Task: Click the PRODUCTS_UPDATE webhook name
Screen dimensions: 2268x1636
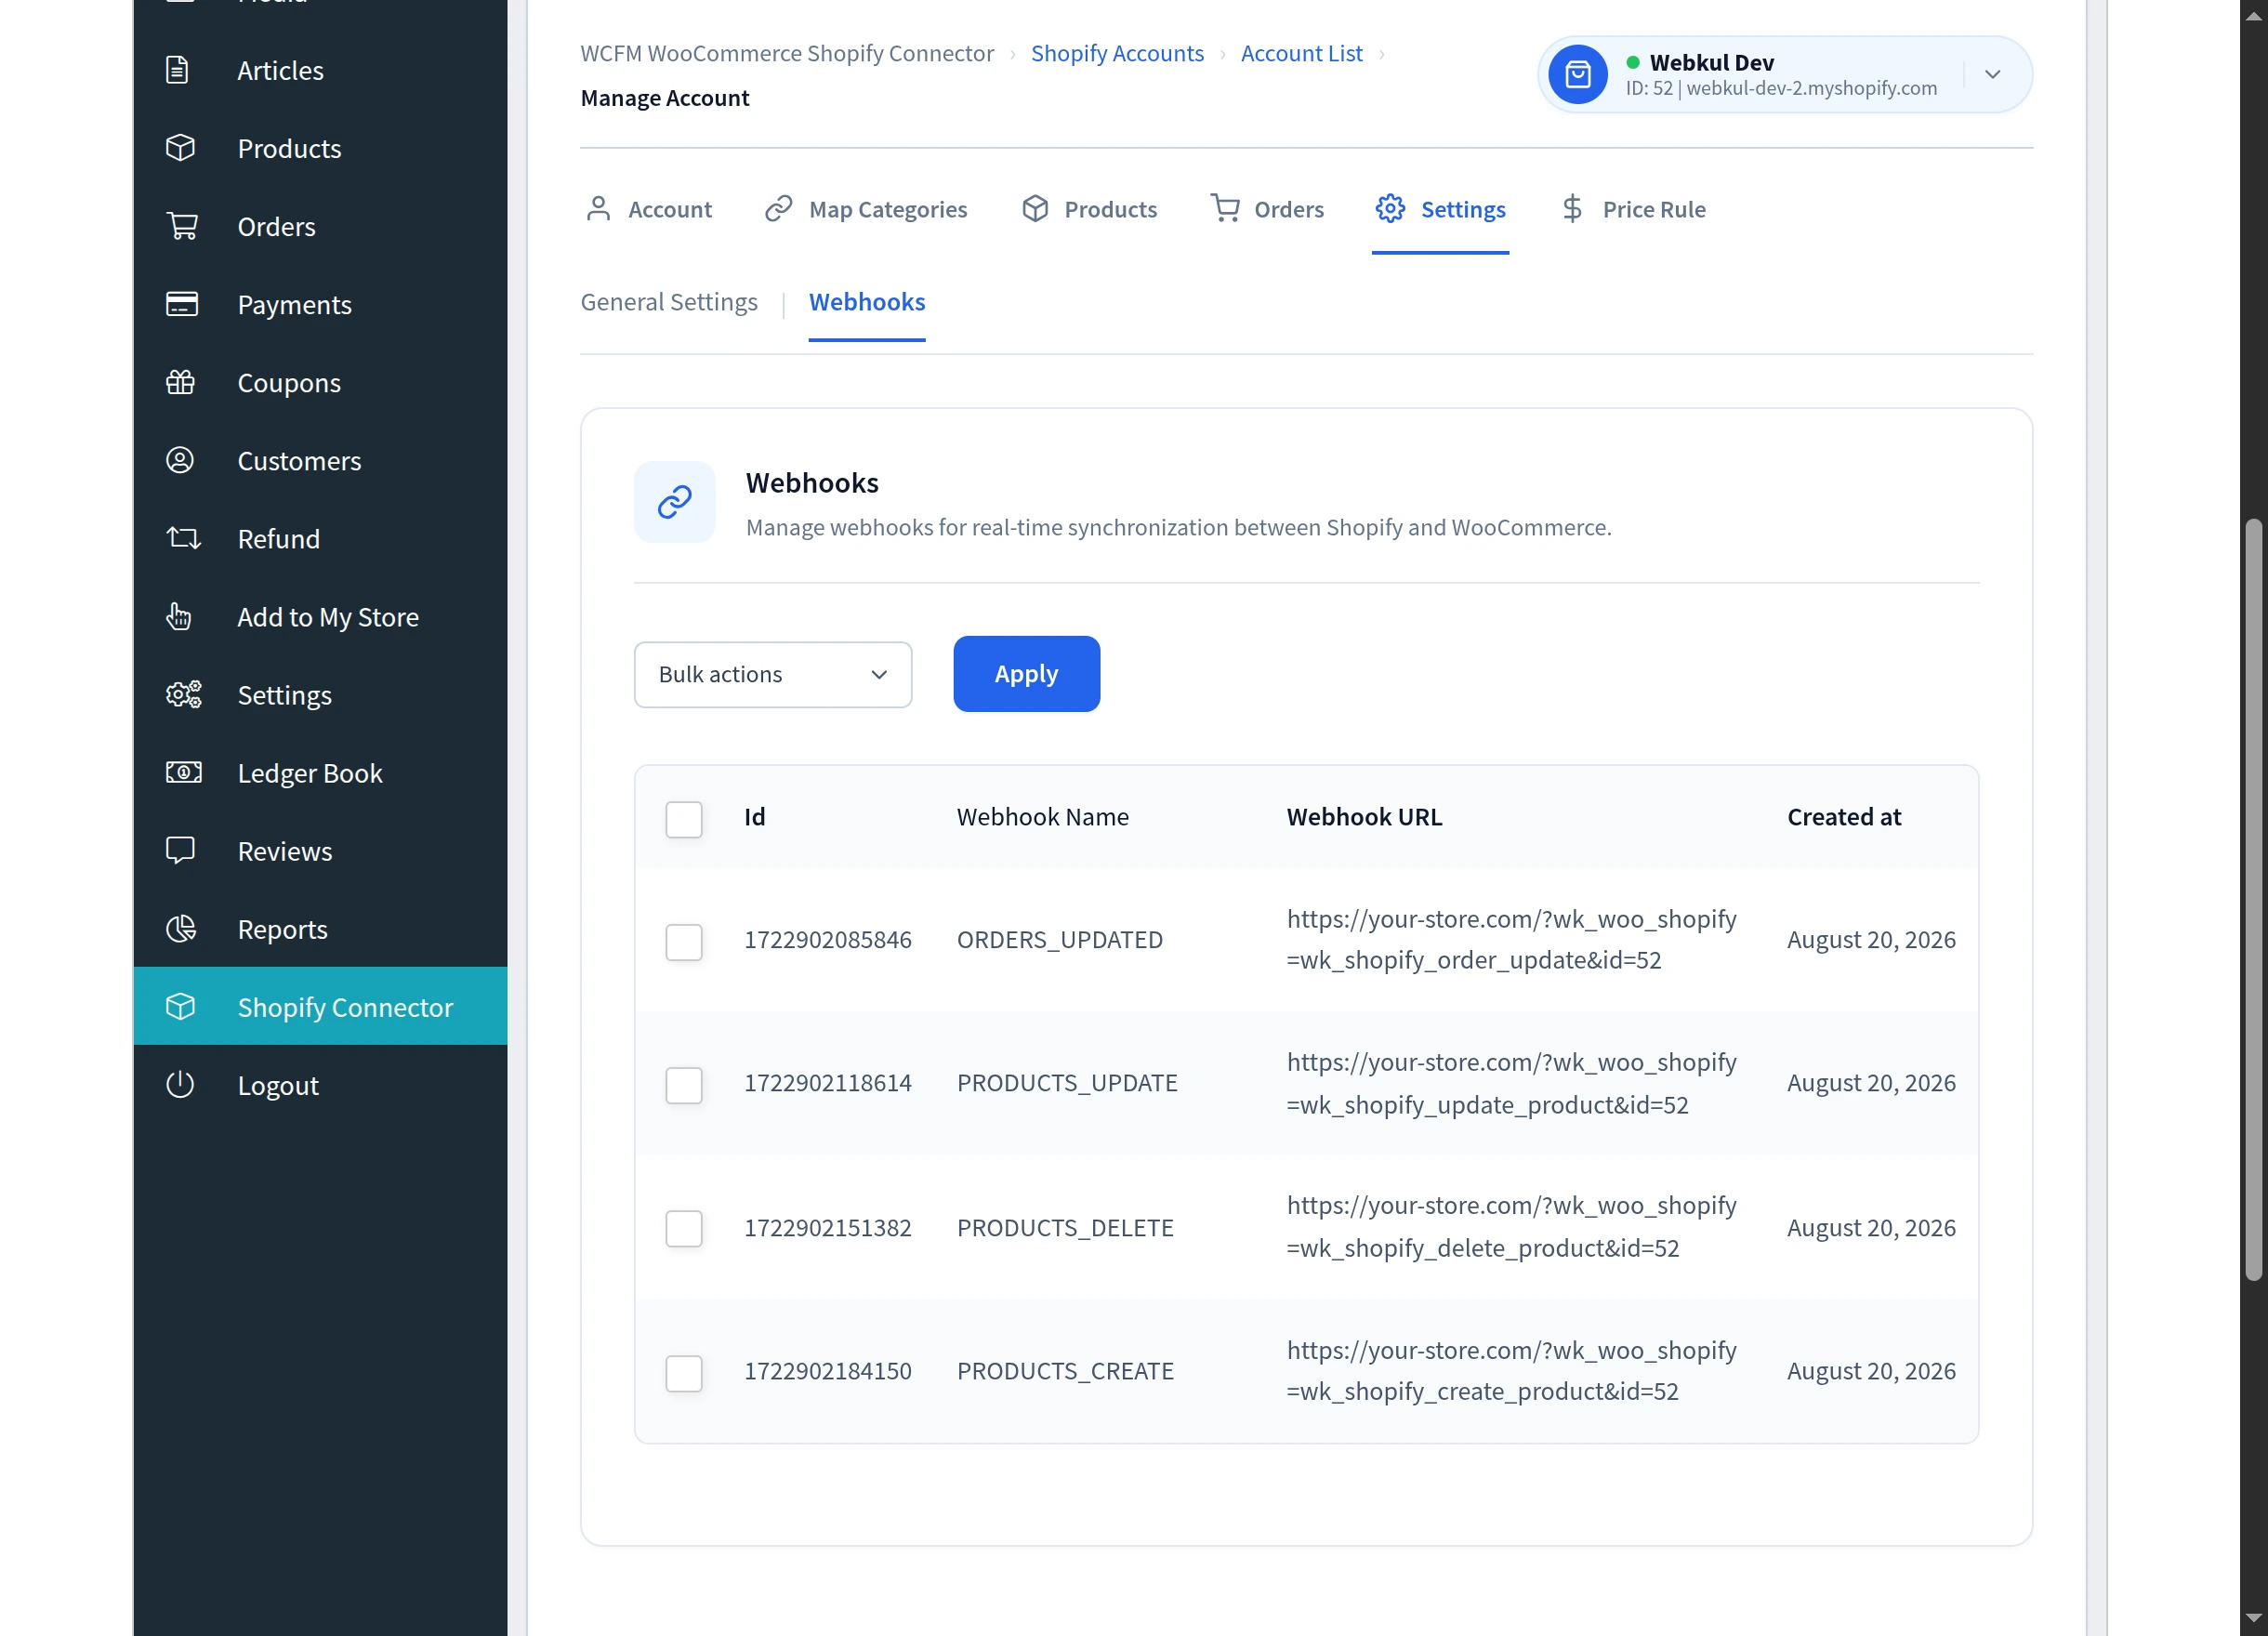Action: coord(1067,1083)
